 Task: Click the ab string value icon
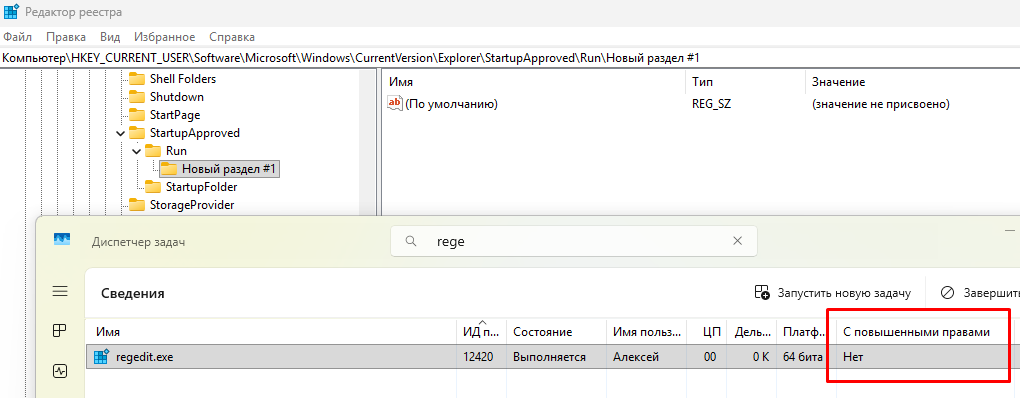(x=395, y=104)
